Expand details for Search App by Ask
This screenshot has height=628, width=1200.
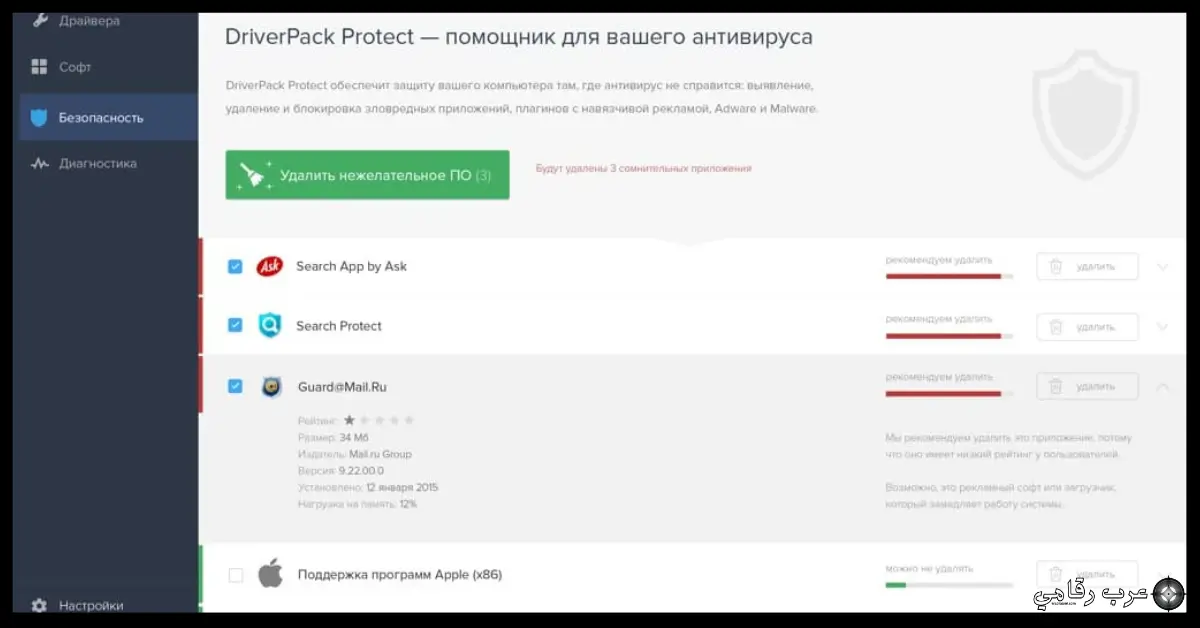coord(1162,266)
